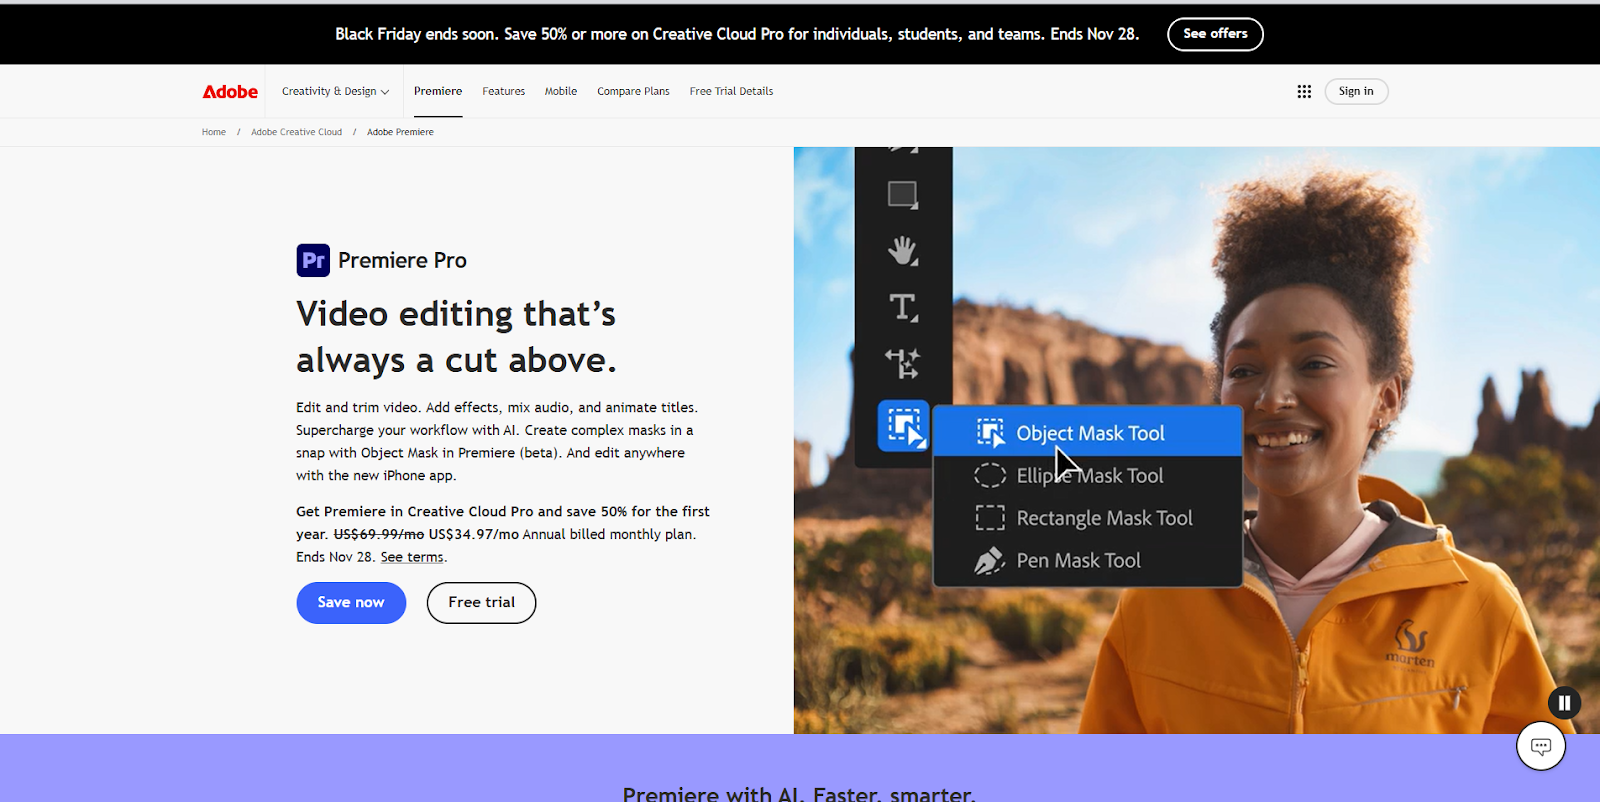Click the Premiere with AI heading
Viewport: 1600px width, 802px height.
point(798,794)
